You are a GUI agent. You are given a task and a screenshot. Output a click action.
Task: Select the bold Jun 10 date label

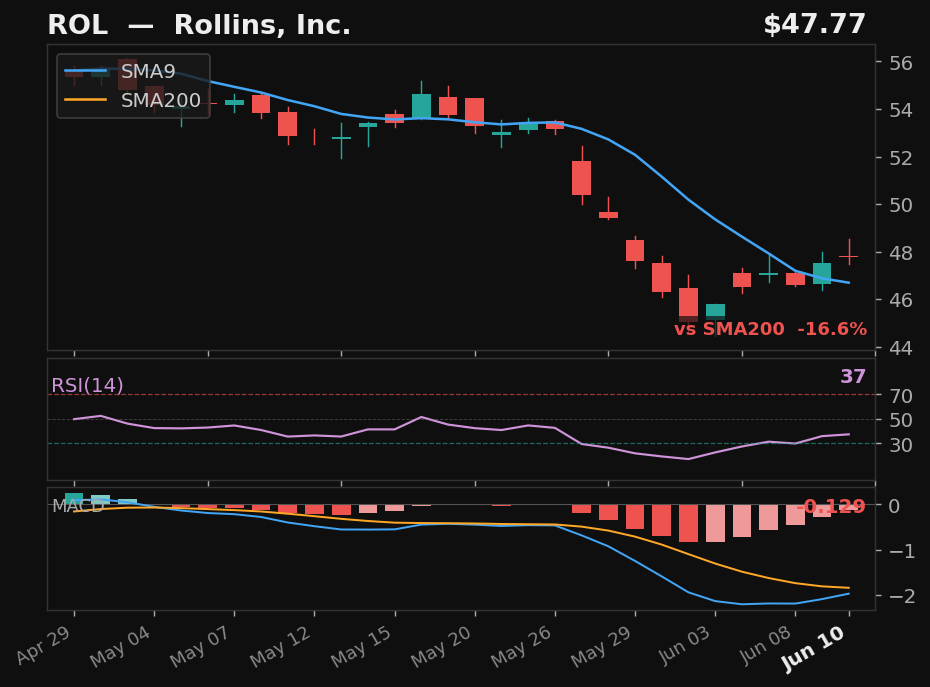(813, 649)
